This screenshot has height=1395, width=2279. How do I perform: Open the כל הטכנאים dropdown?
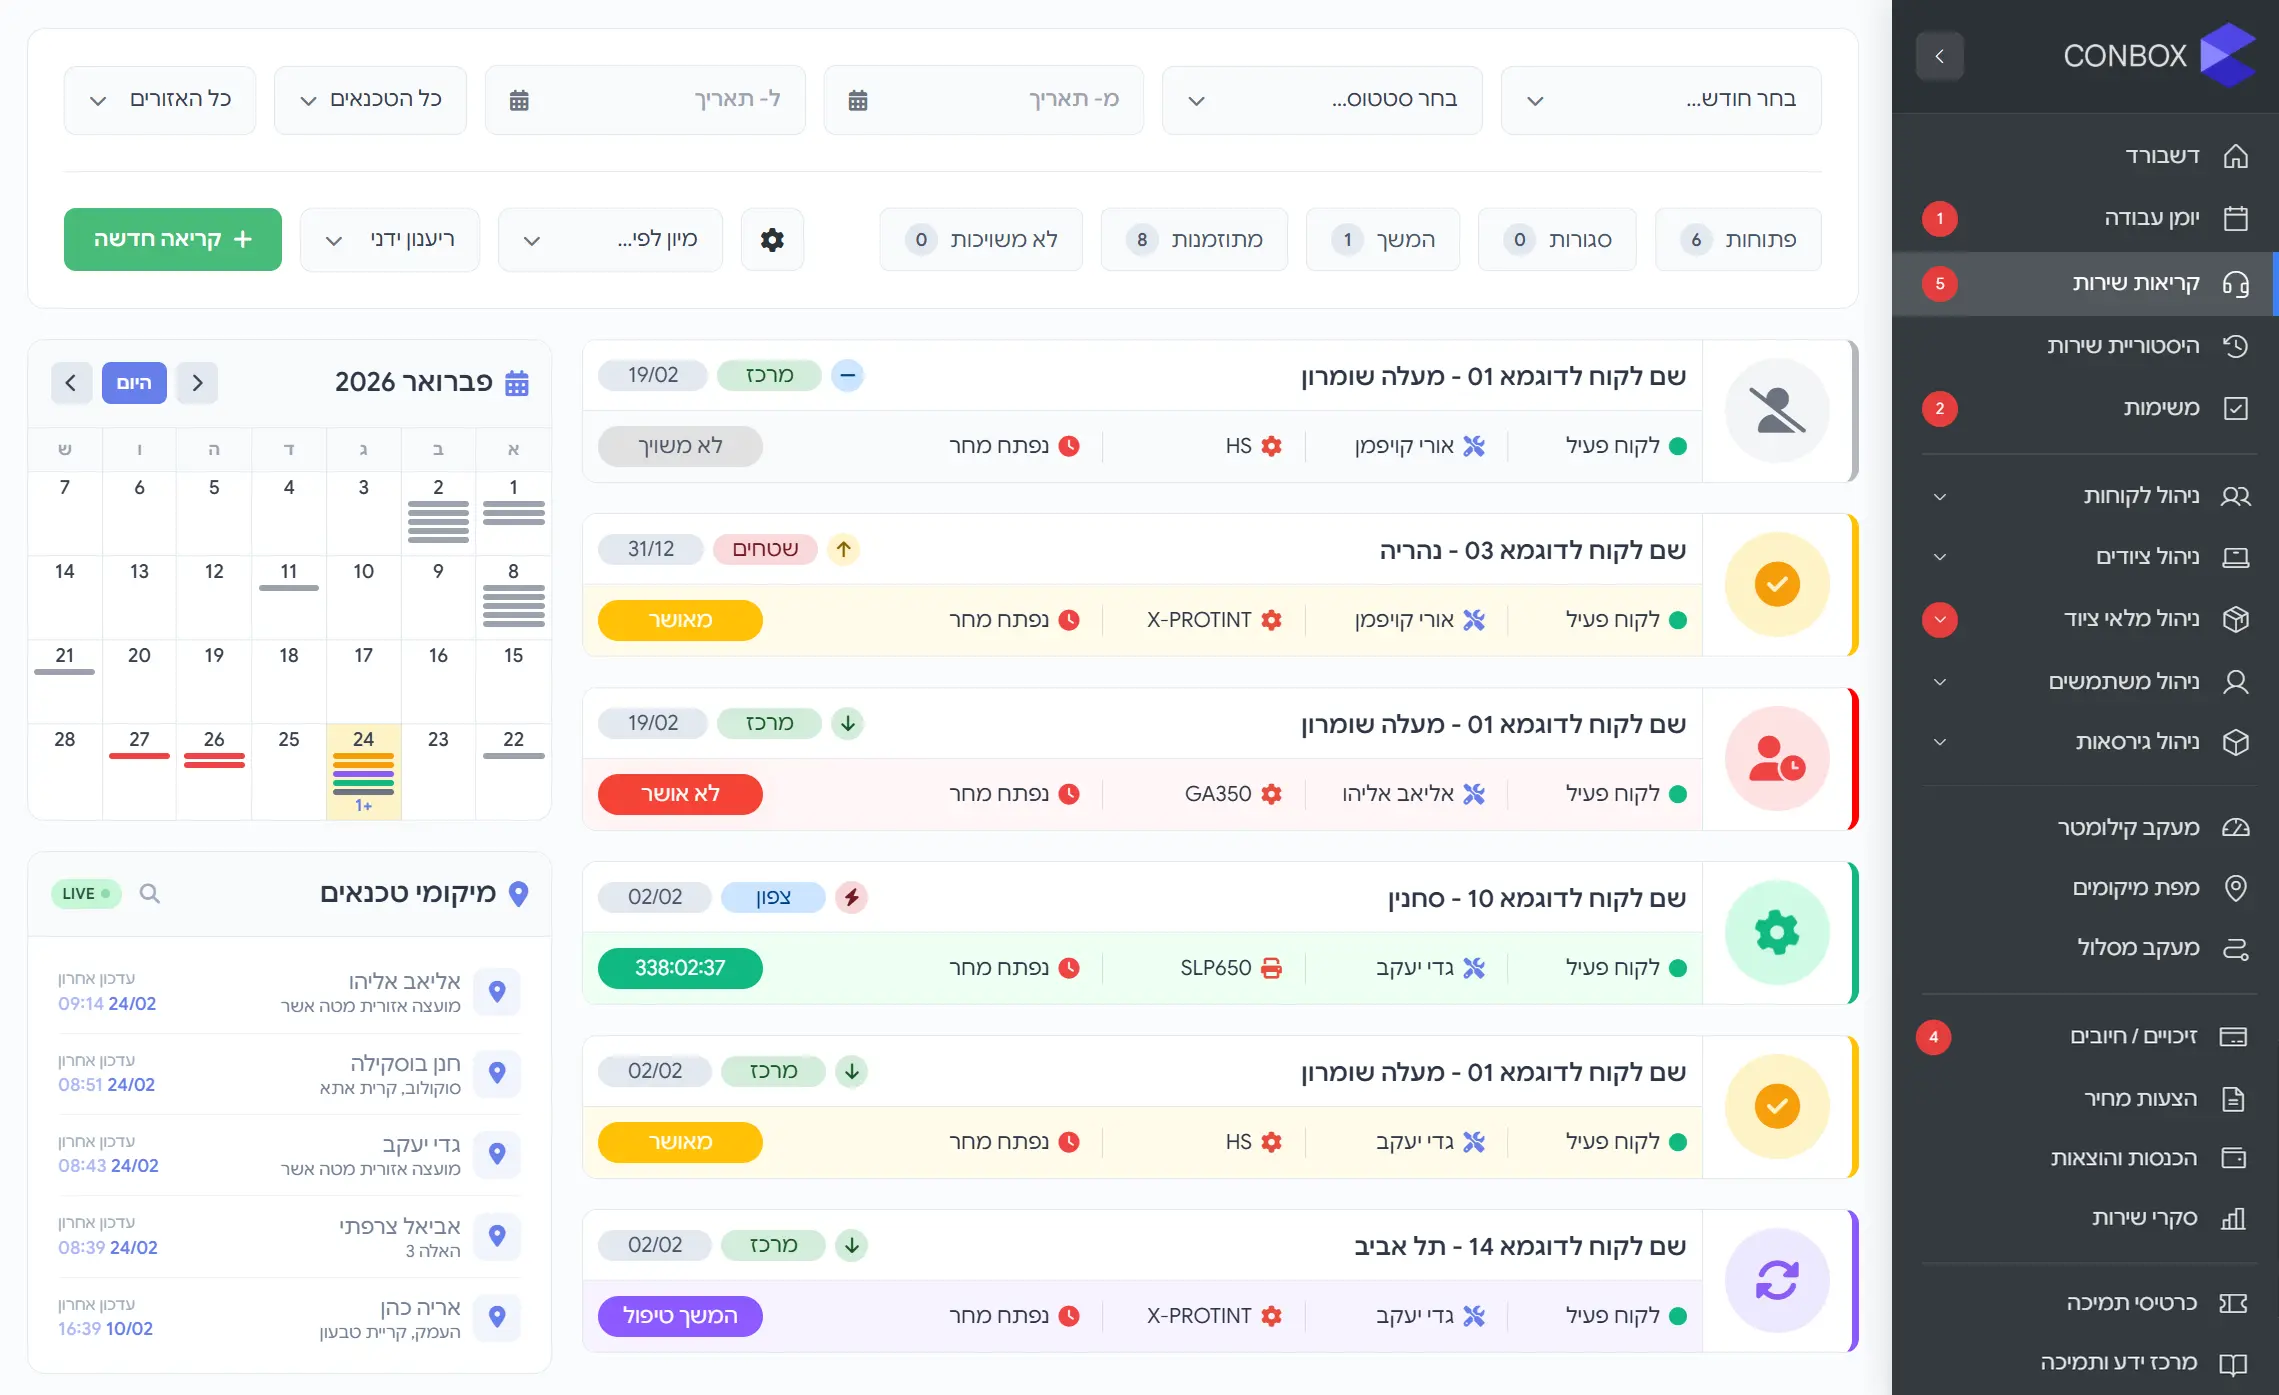[x=370, y=100]
